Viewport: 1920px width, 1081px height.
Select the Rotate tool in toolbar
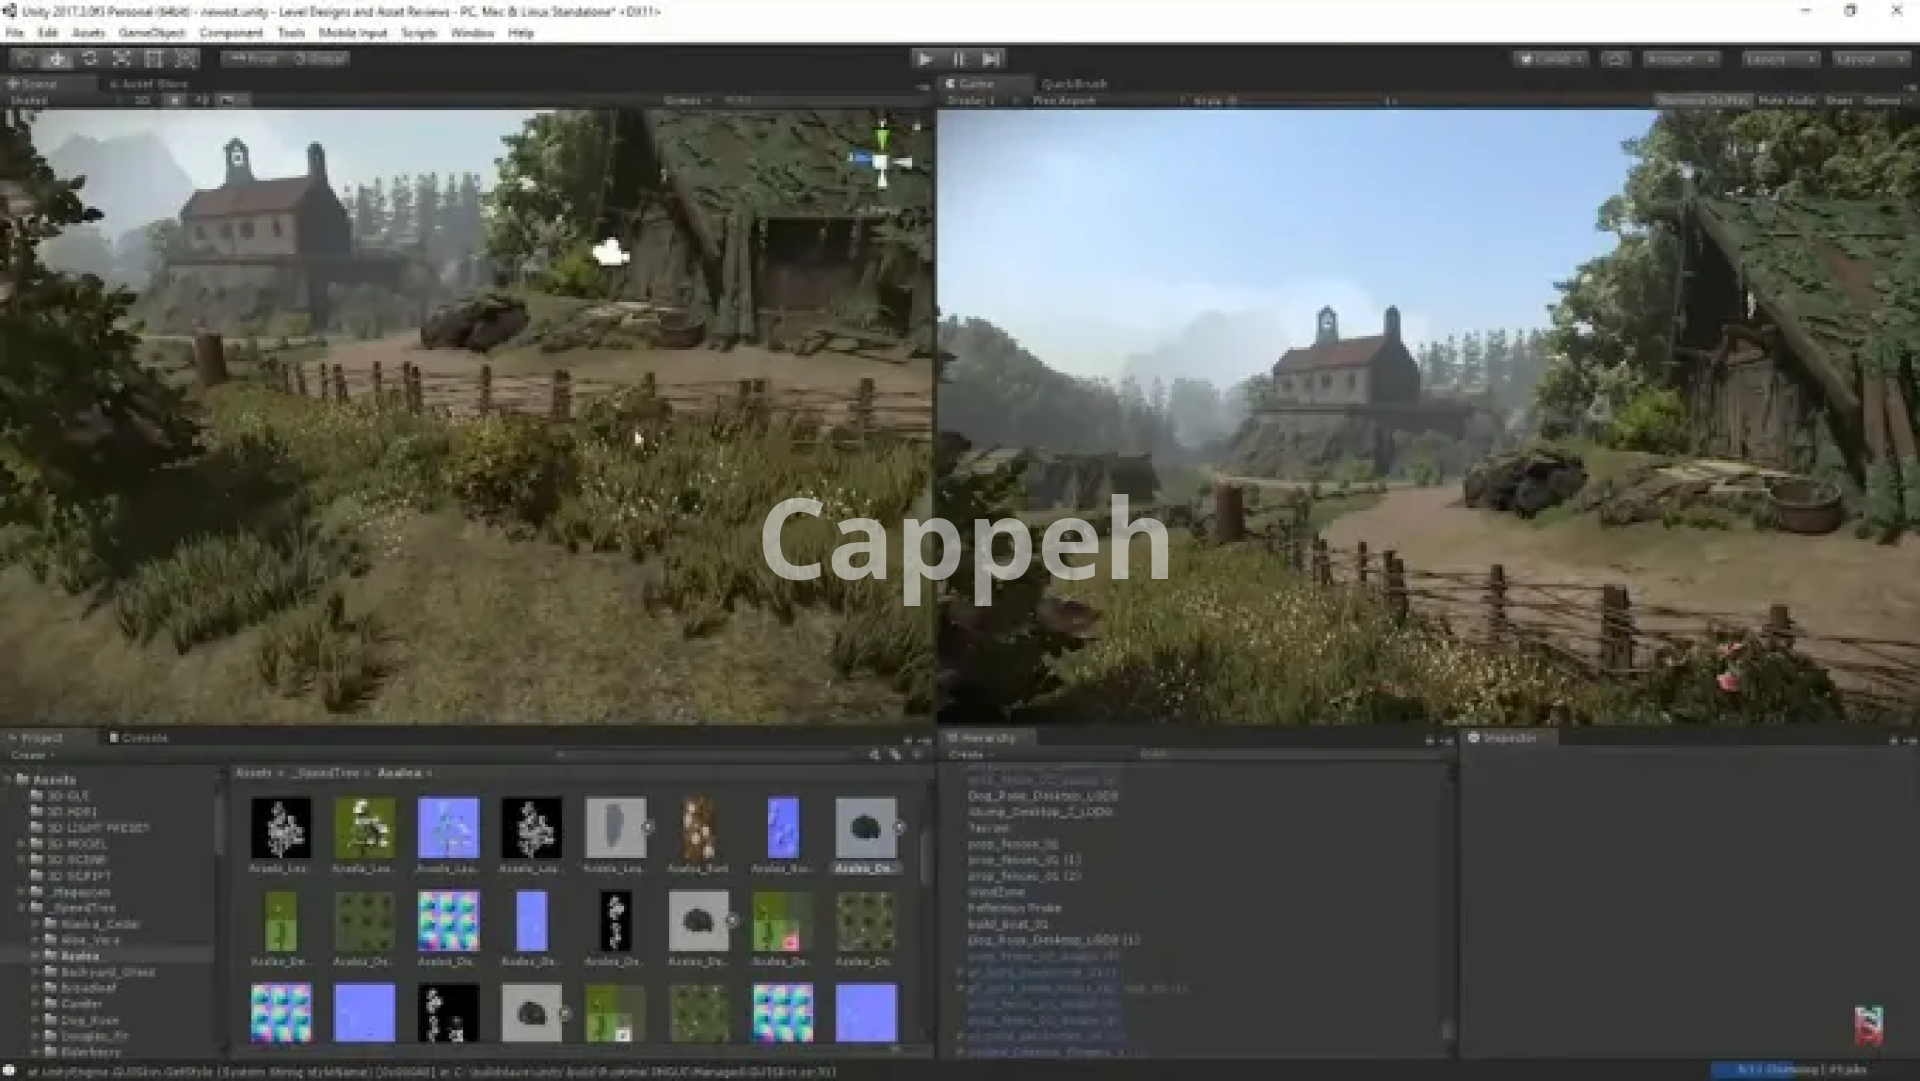tap(89, 59)
